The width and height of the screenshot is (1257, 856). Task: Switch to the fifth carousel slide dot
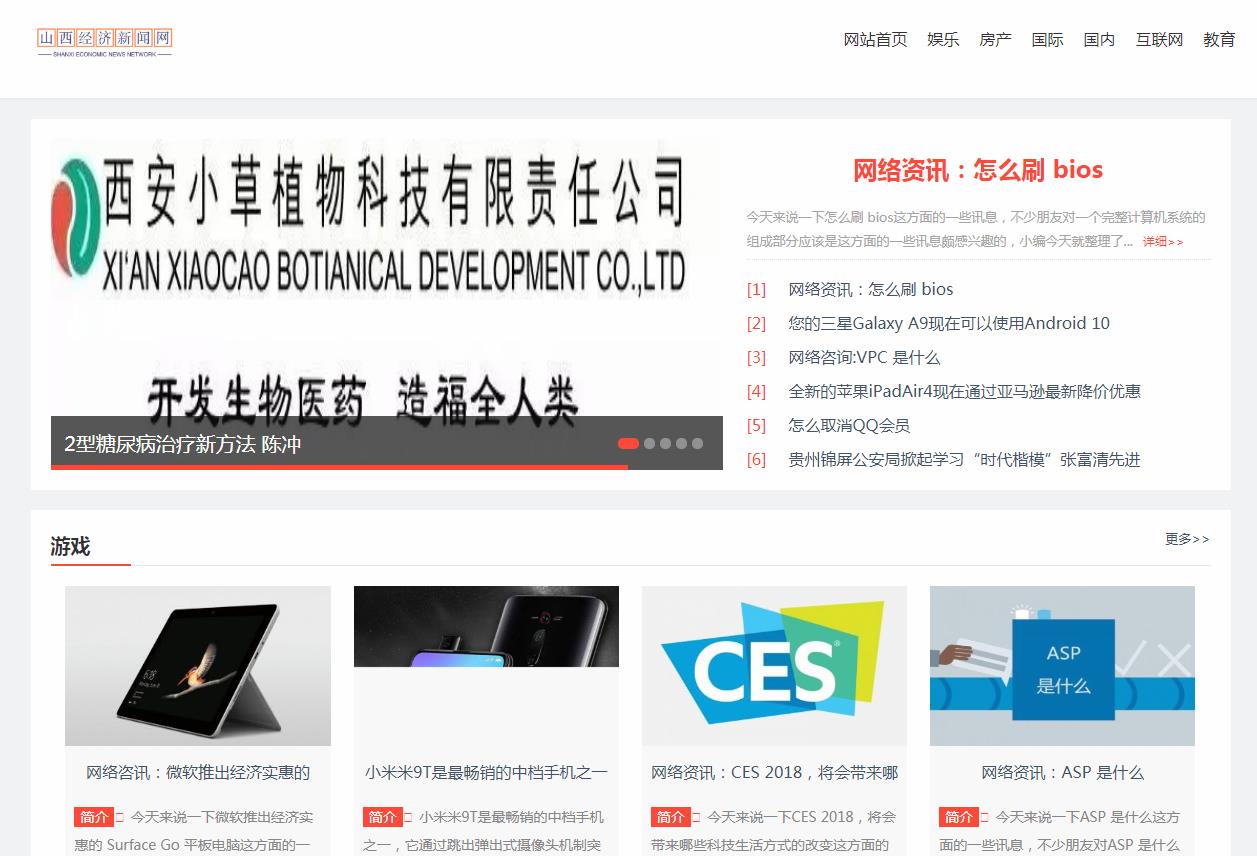(x=698, y=443)
